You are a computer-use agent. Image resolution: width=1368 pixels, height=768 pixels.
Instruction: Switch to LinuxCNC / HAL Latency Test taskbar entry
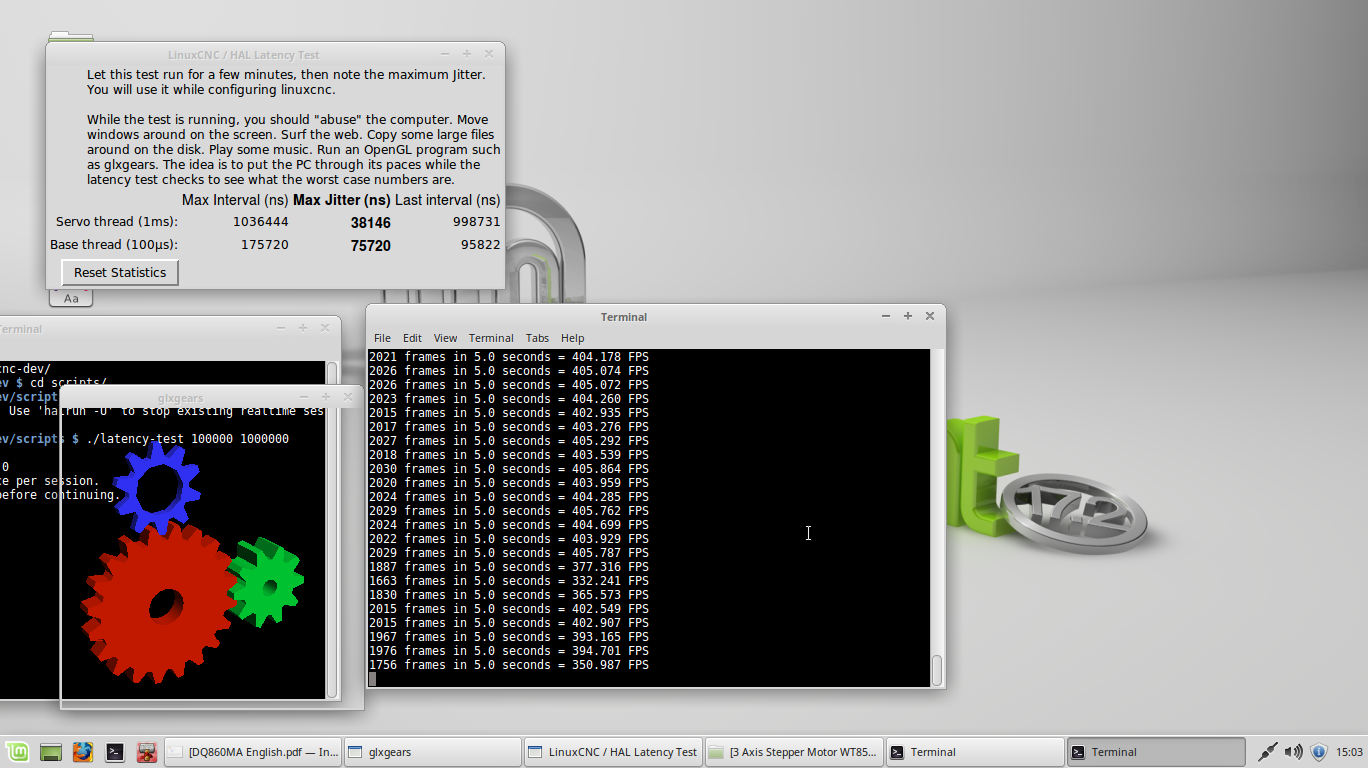[613, 752]
